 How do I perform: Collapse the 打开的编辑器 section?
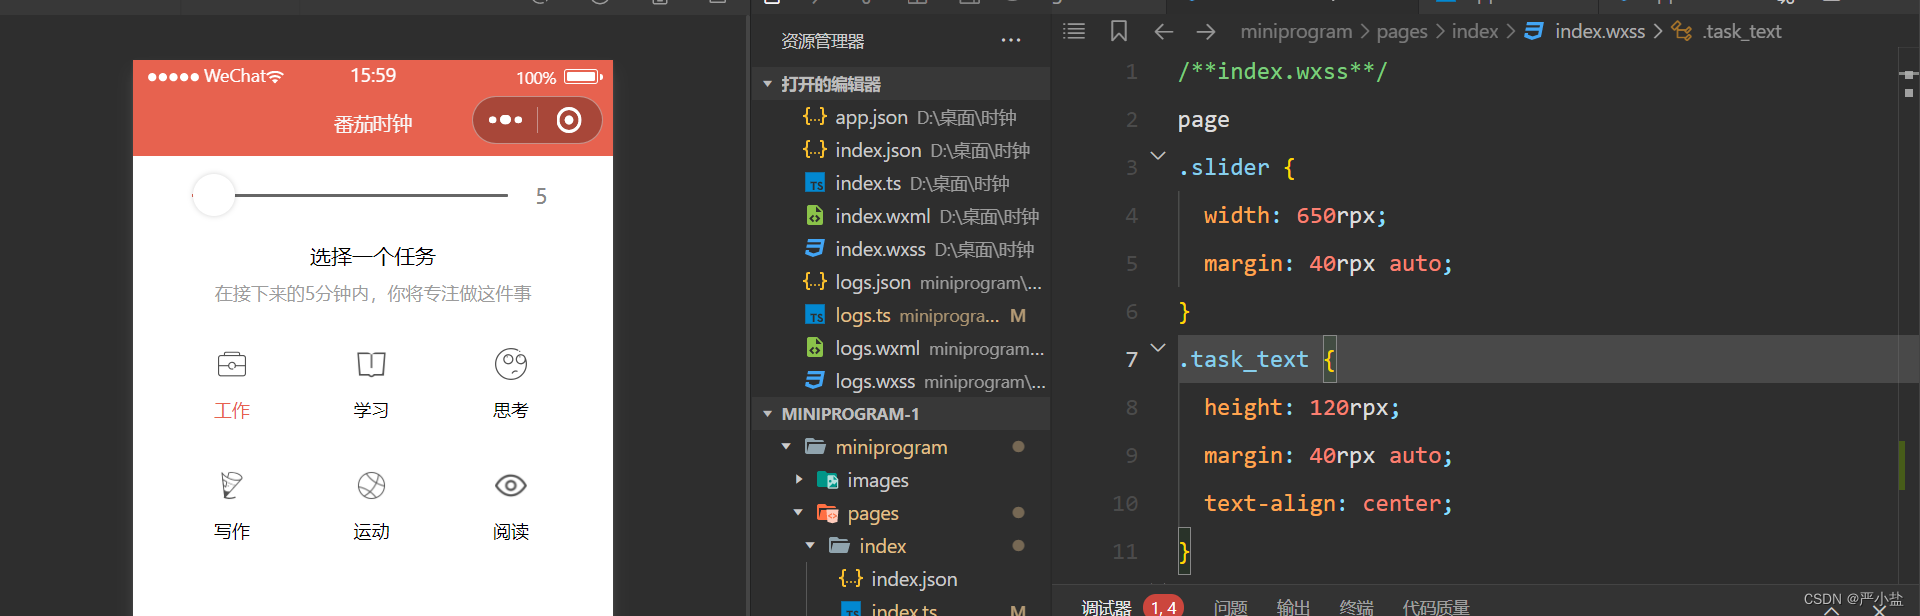pyautogui.click(x=767, y=84)
